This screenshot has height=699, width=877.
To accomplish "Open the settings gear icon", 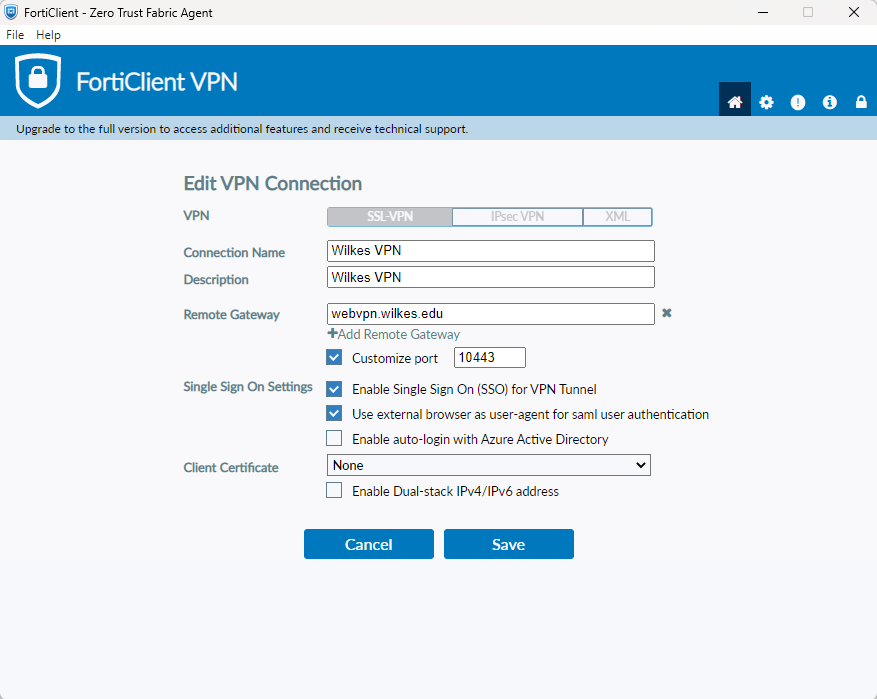I will click(766, 102).
